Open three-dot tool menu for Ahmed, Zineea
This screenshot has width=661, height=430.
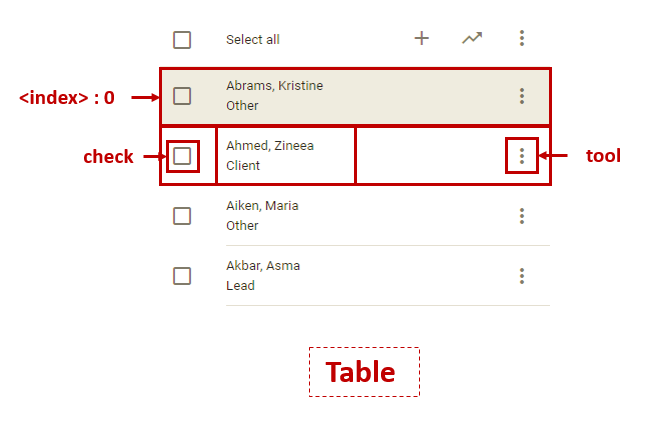tap(522, 156)
